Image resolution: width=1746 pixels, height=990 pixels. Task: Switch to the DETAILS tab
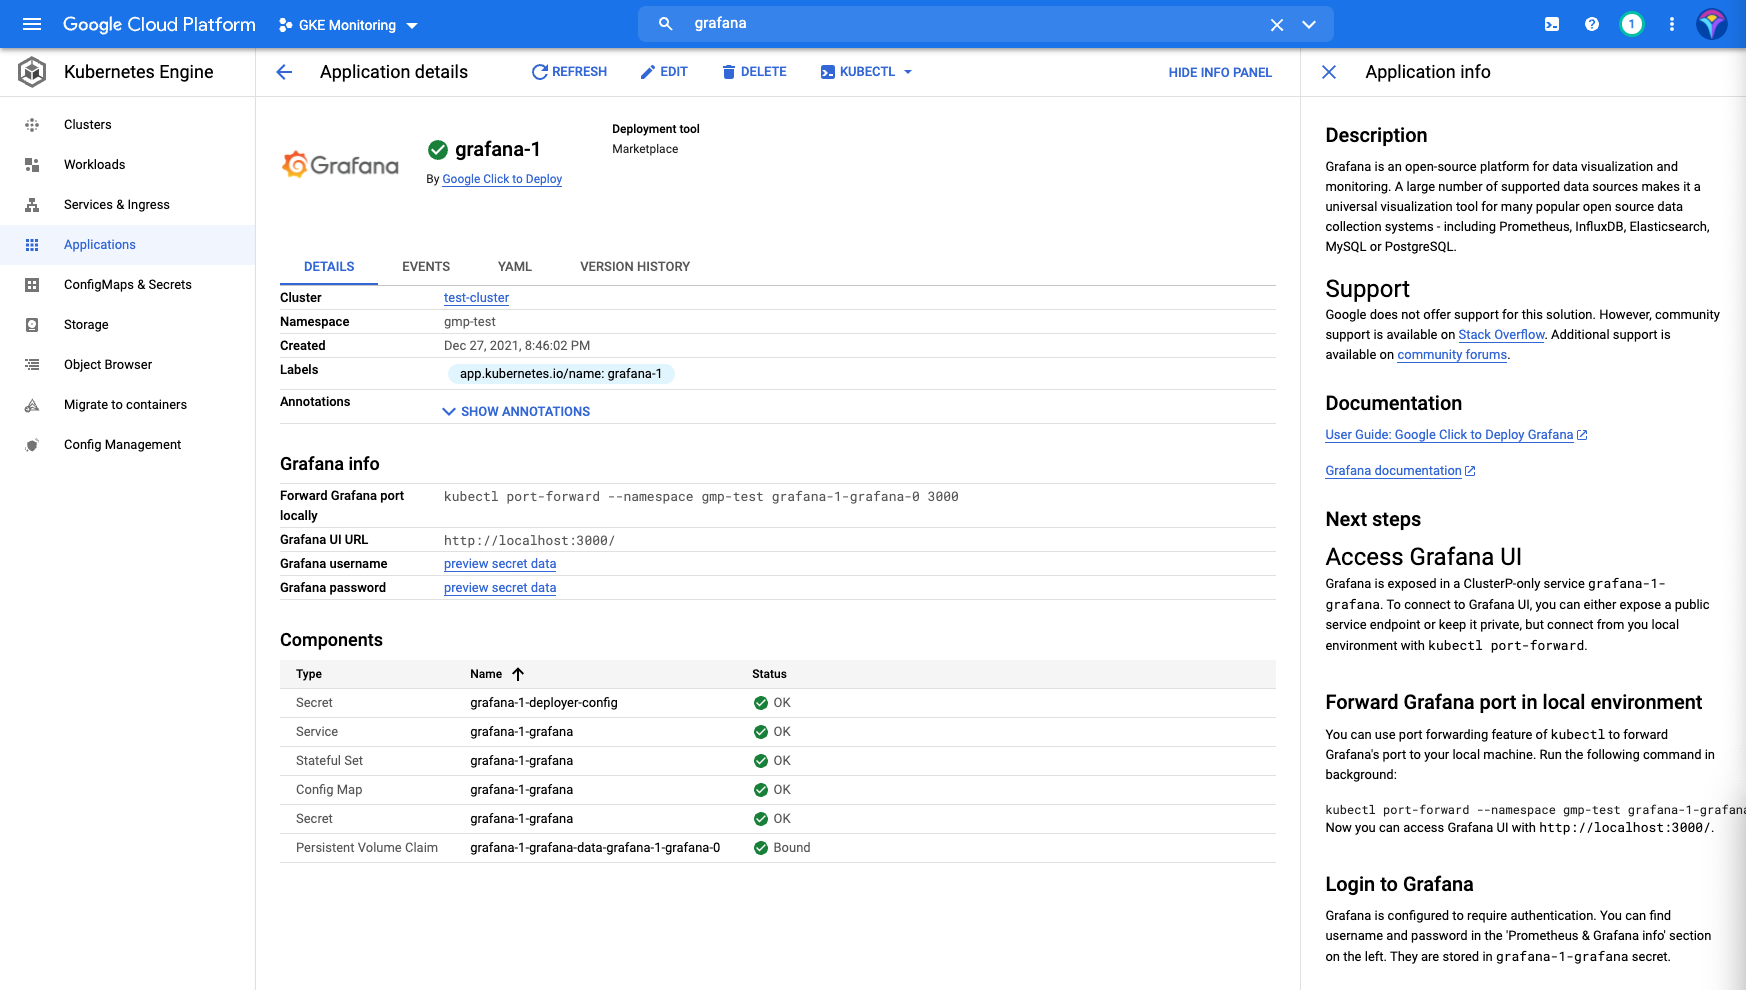[x=329, y=267]
